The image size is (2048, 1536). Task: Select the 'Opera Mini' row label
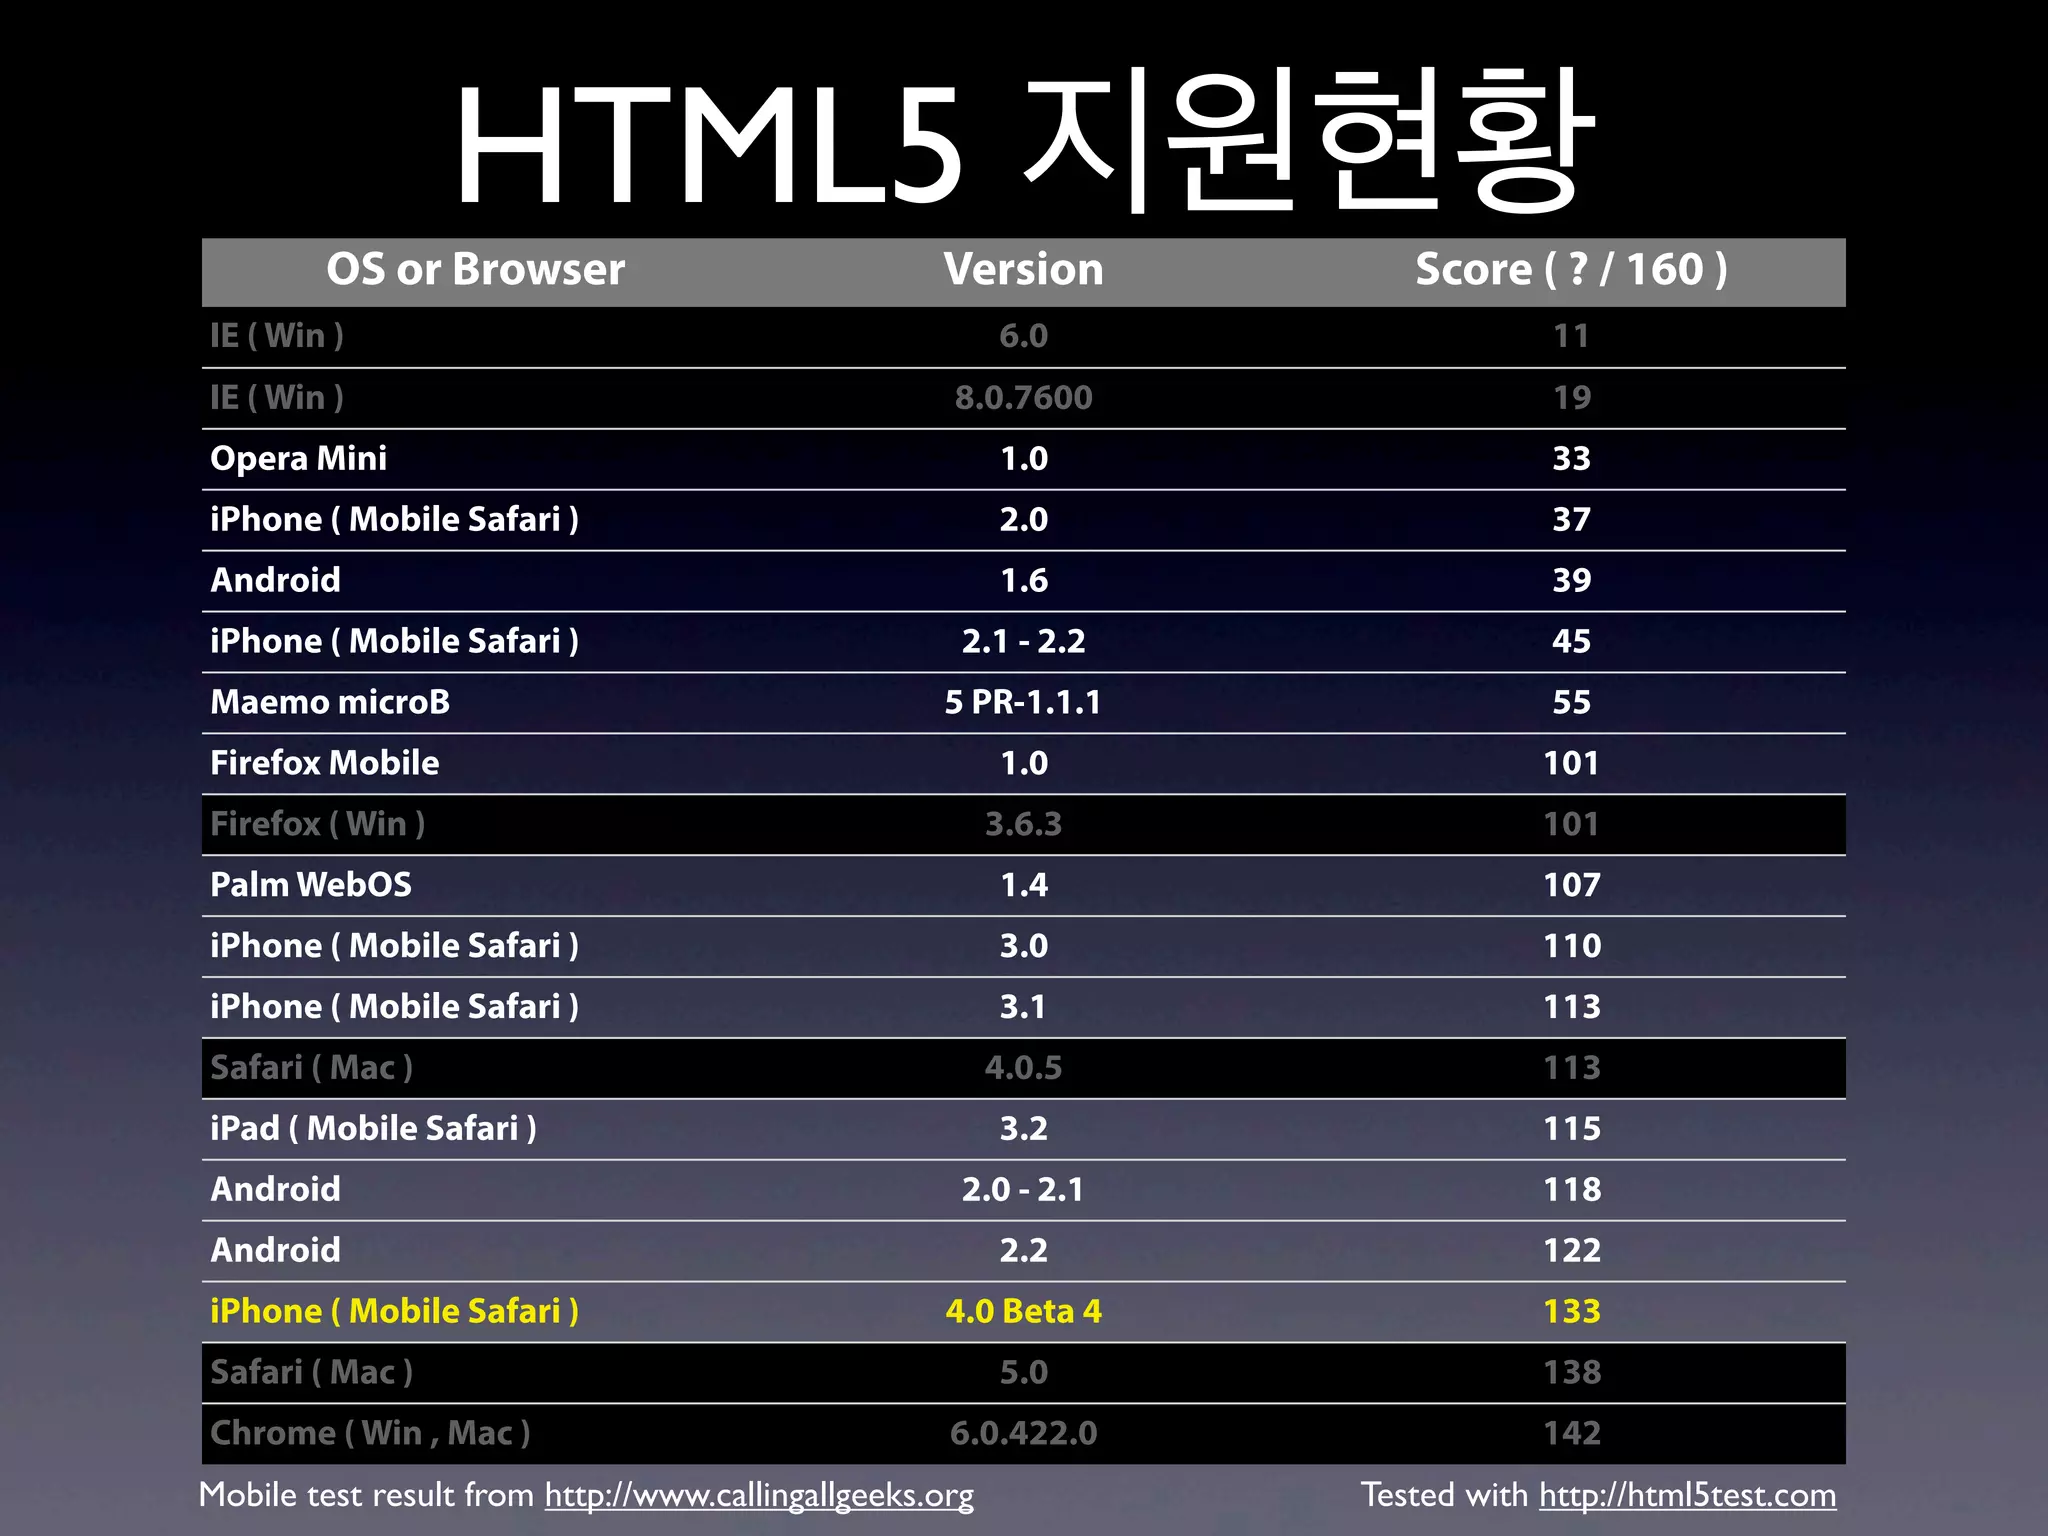(x=298, y=459)
